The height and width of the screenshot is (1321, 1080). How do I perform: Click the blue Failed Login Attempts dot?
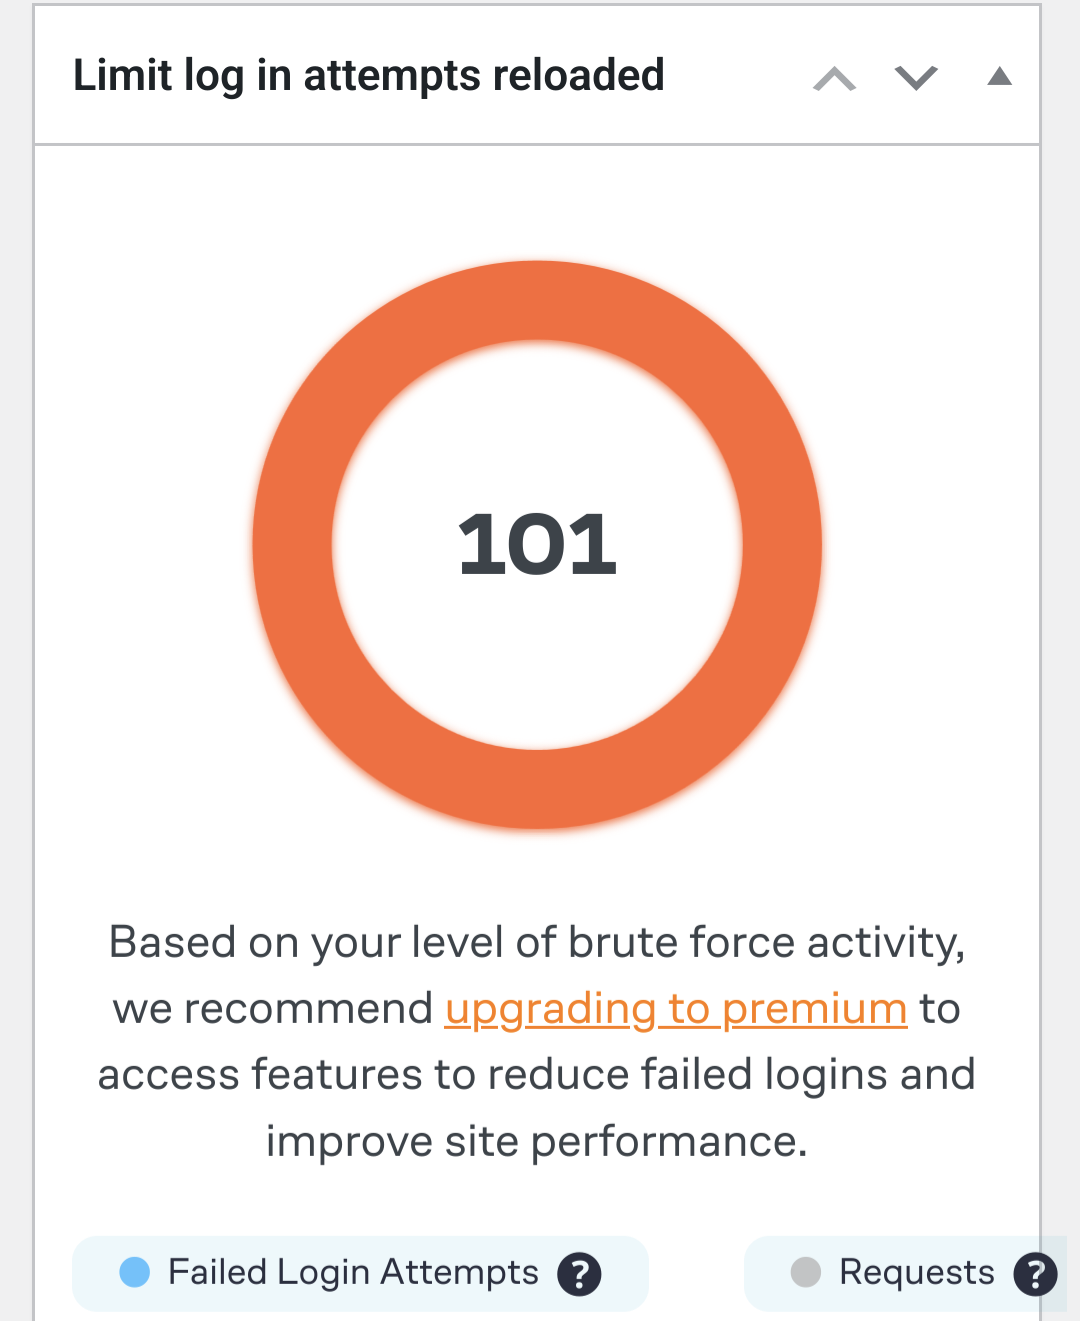(135, 1272)
